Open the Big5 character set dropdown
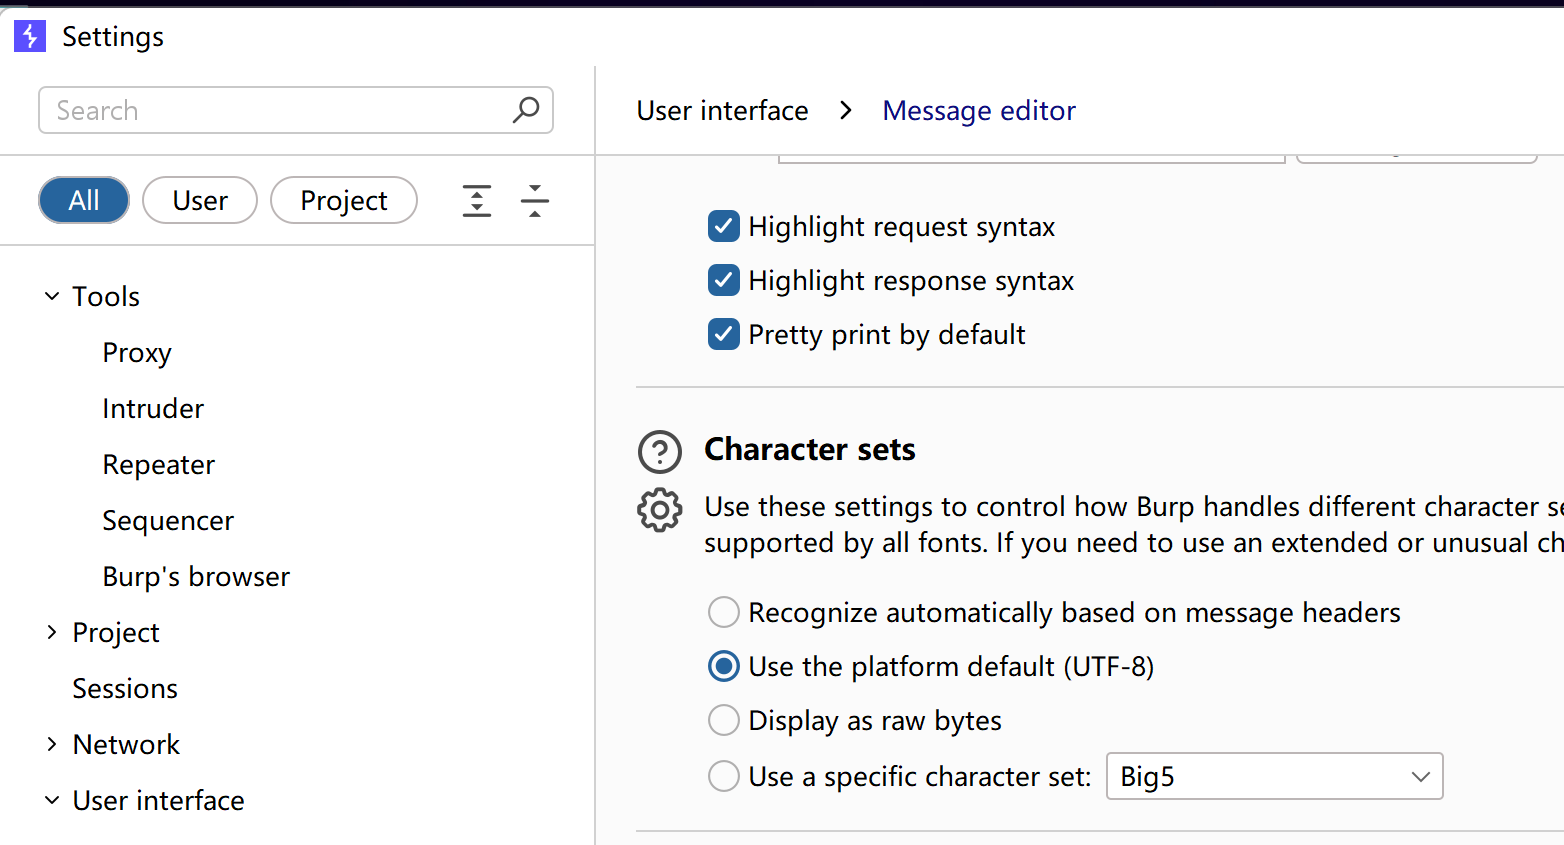The image size is (1564, 845). tap(1274, 777)
